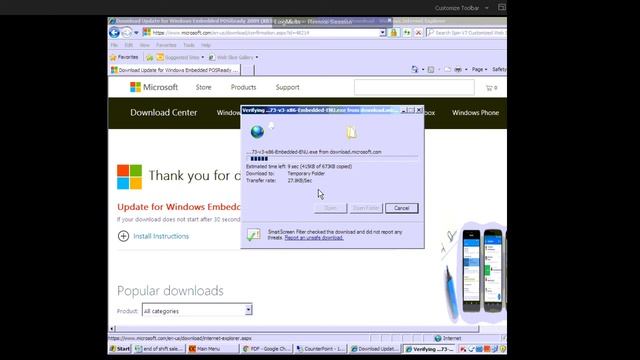Open Download Center heading link
Viewport: 640px width, 360px height.
click(164, 113)
